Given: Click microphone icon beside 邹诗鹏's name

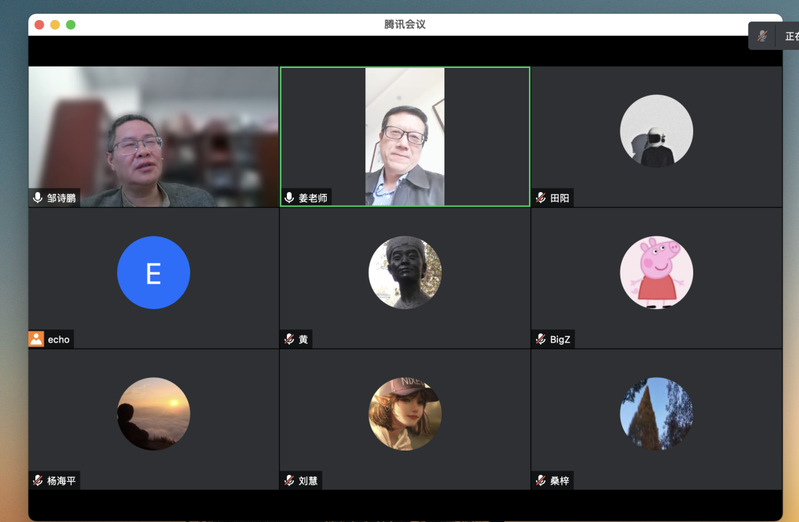Looking at the screenshot, I should (x=38, y=198).
